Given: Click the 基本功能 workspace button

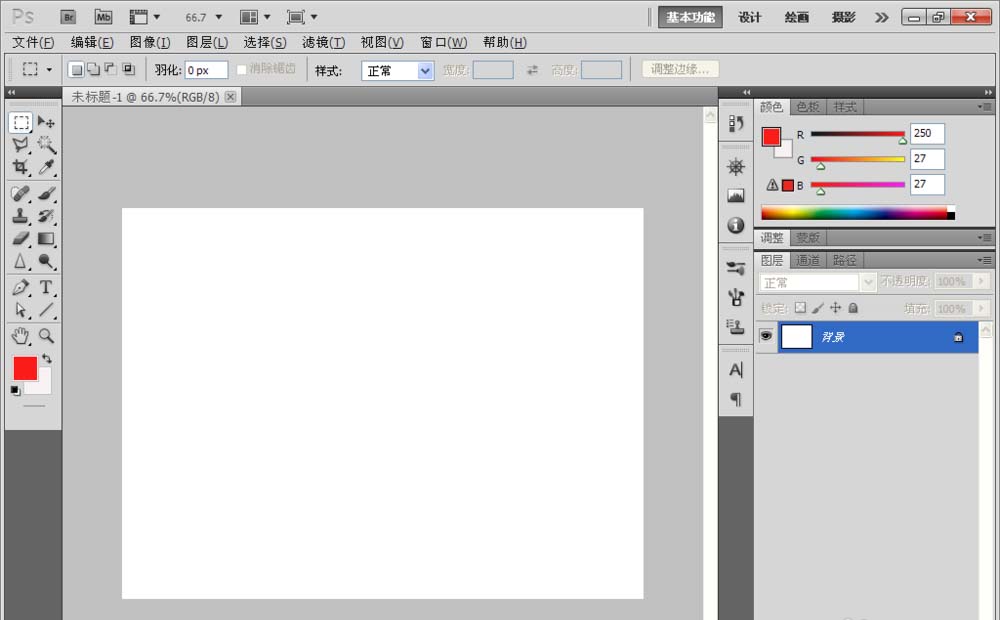Looking at the screenshot, I should [x=690, y=17].
